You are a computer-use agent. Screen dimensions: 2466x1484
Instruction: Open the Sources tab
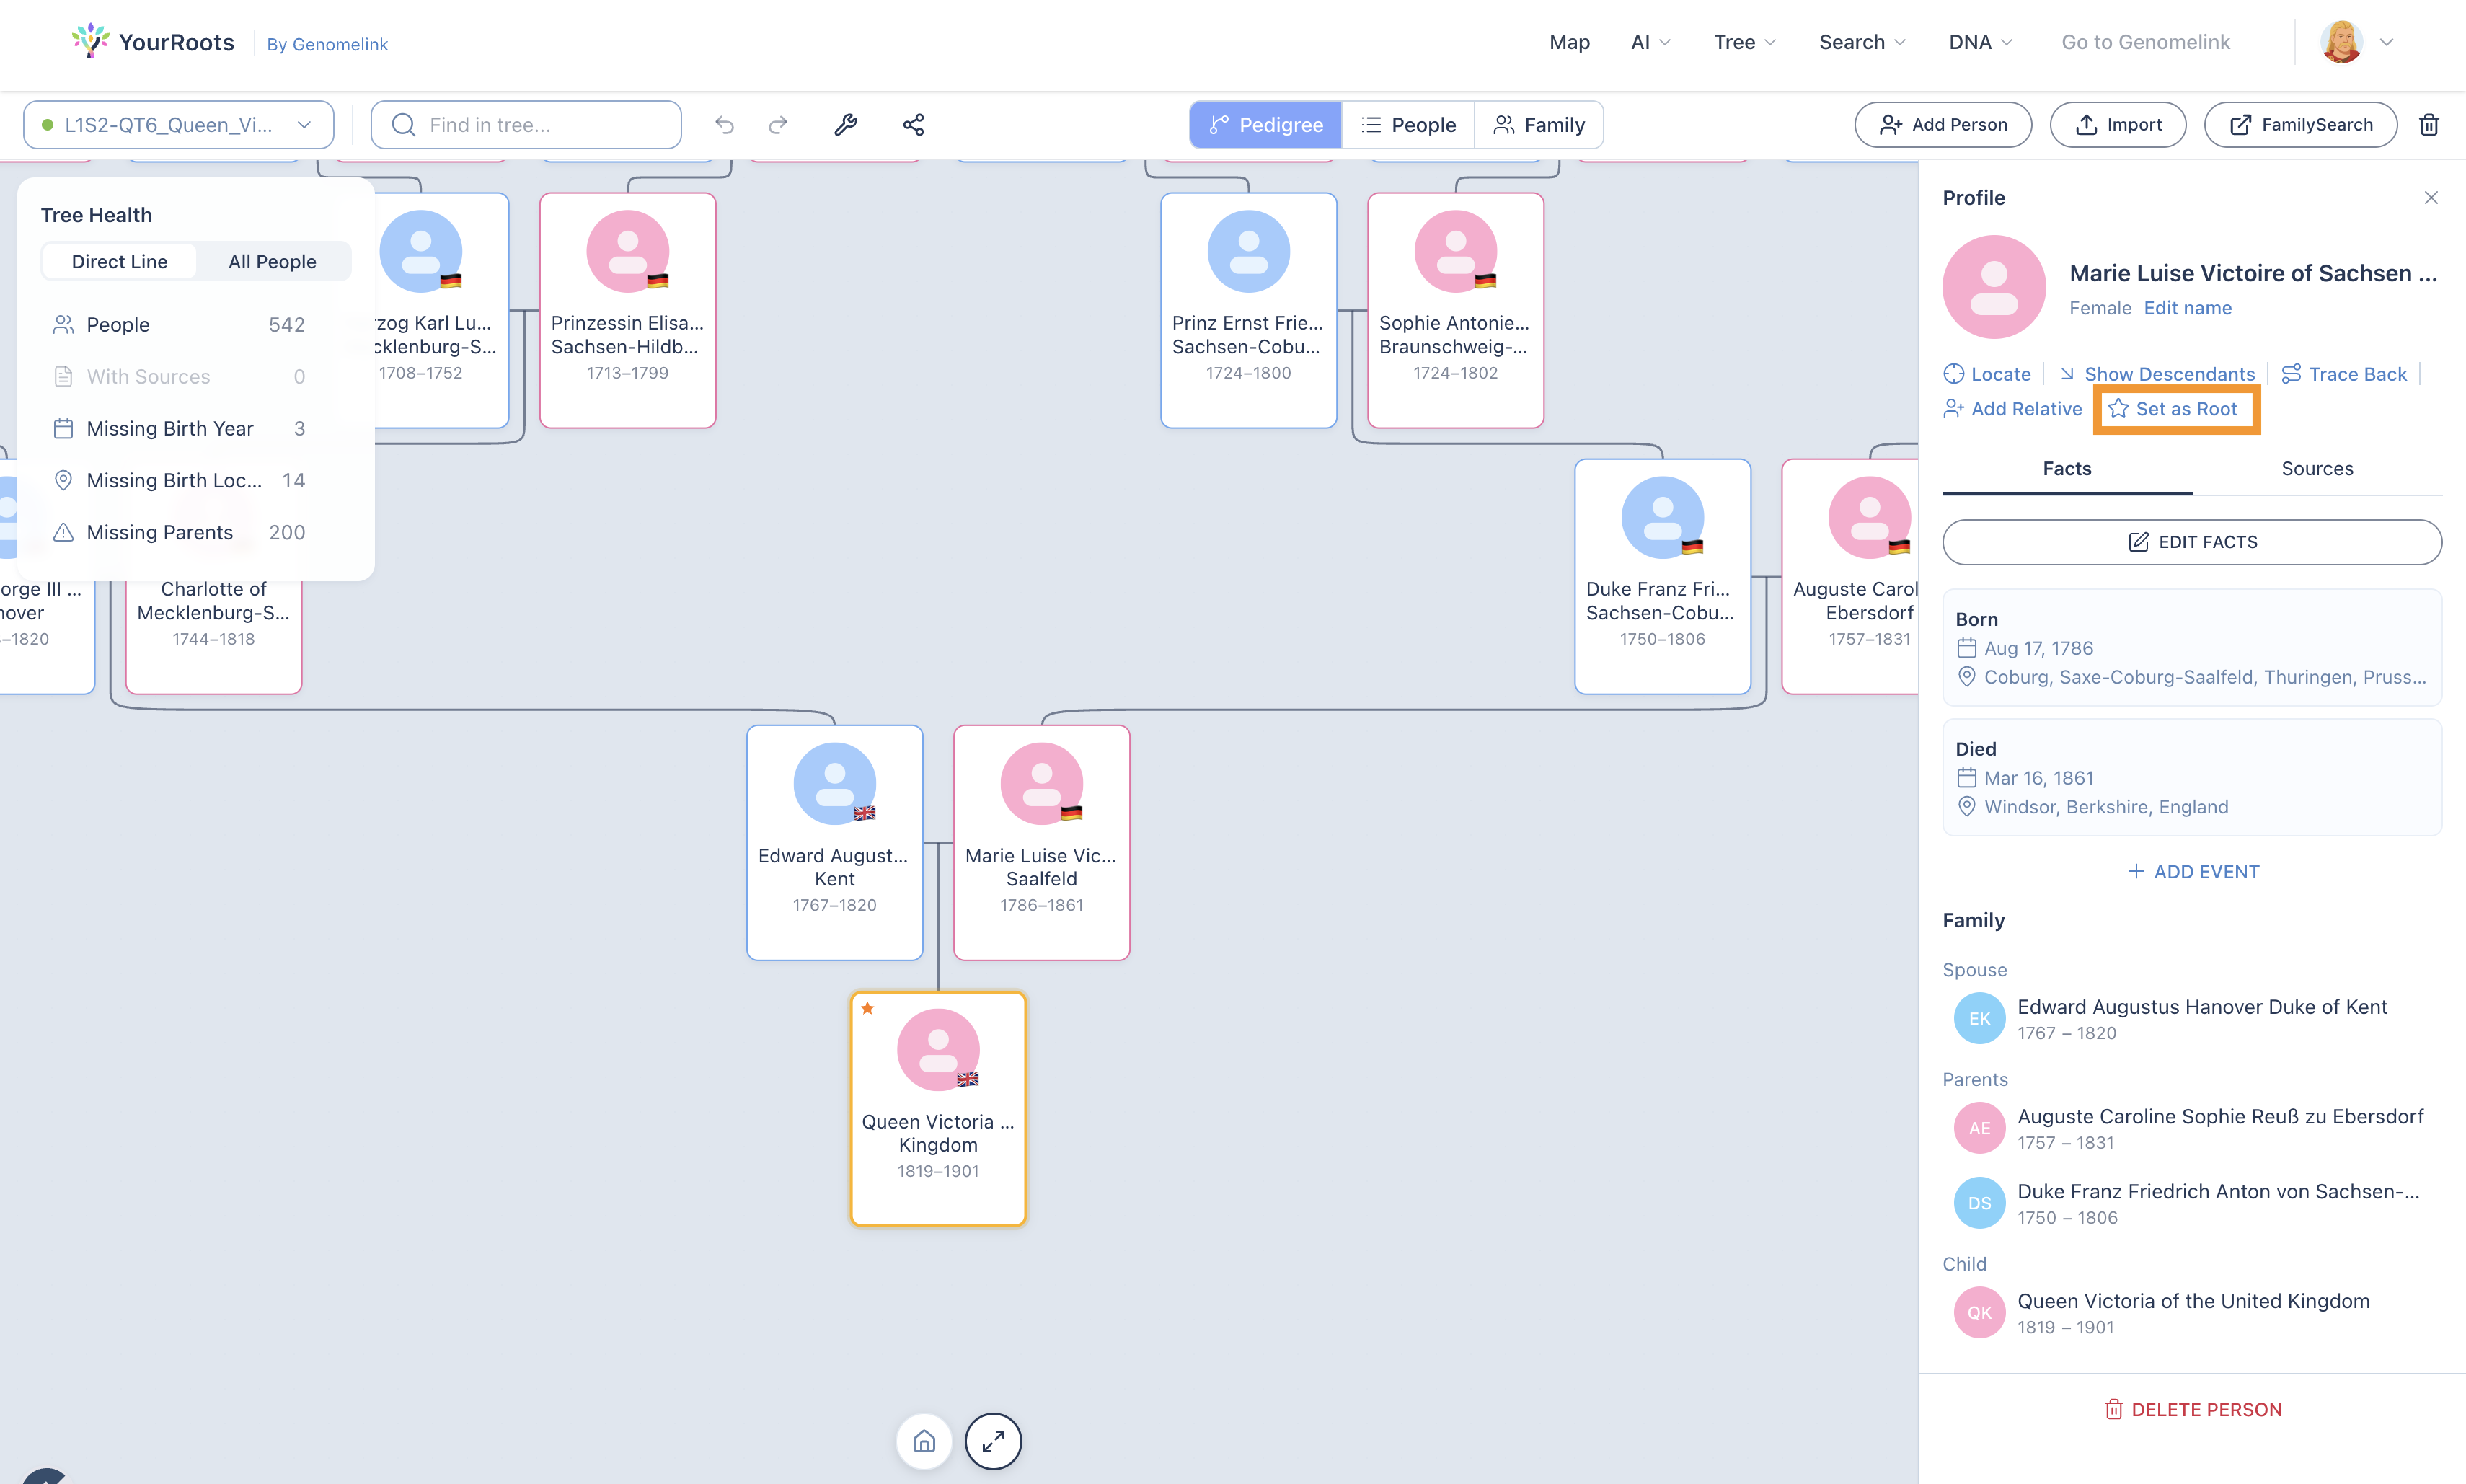point(2317,469)
